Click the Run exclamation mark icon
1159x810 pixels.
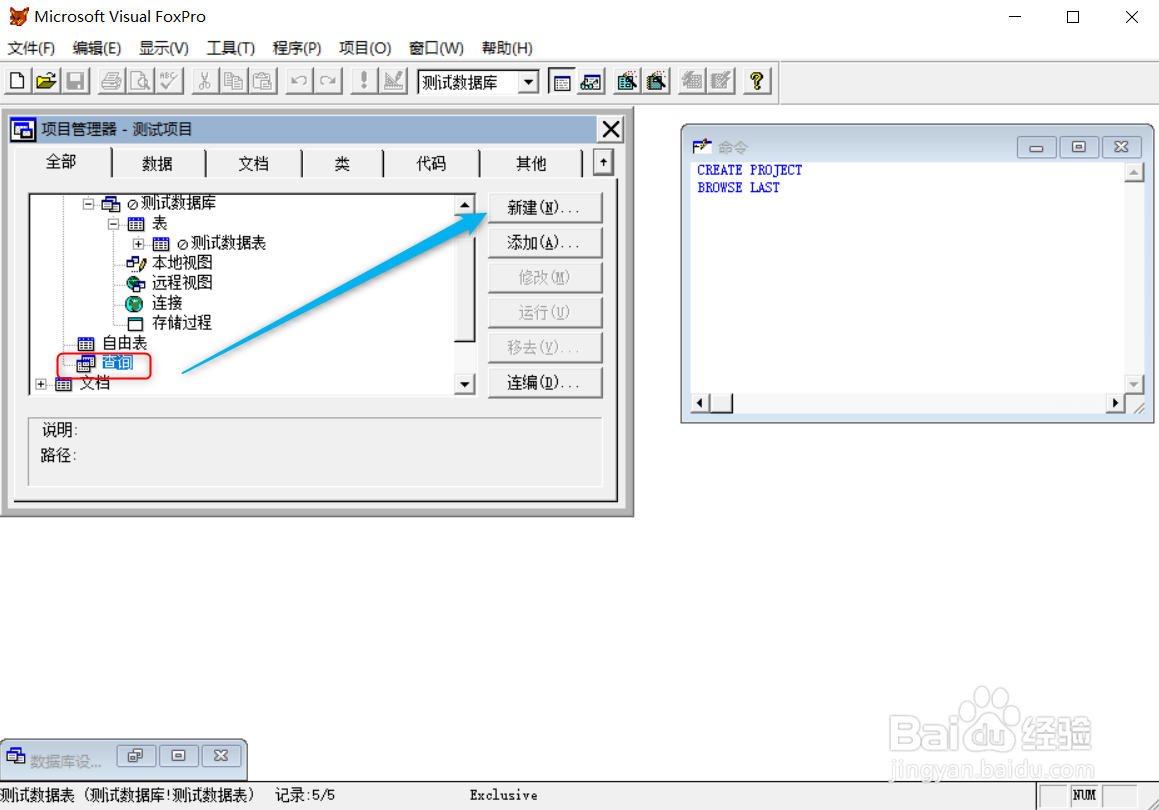pos(364,81)
